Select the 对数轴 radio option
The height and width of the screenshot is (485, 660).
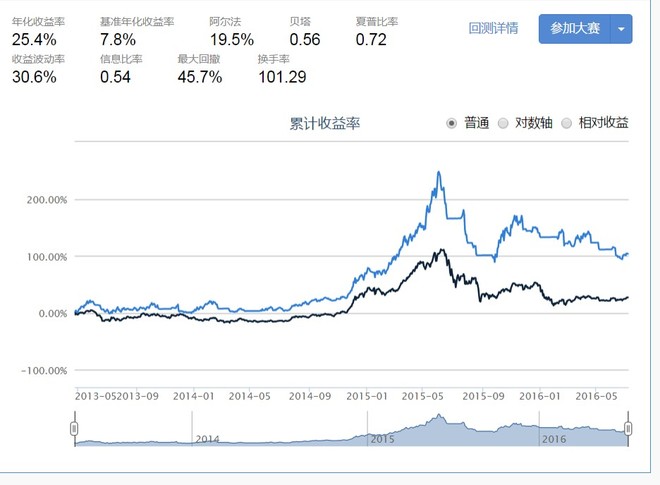(x=503, y=123)
